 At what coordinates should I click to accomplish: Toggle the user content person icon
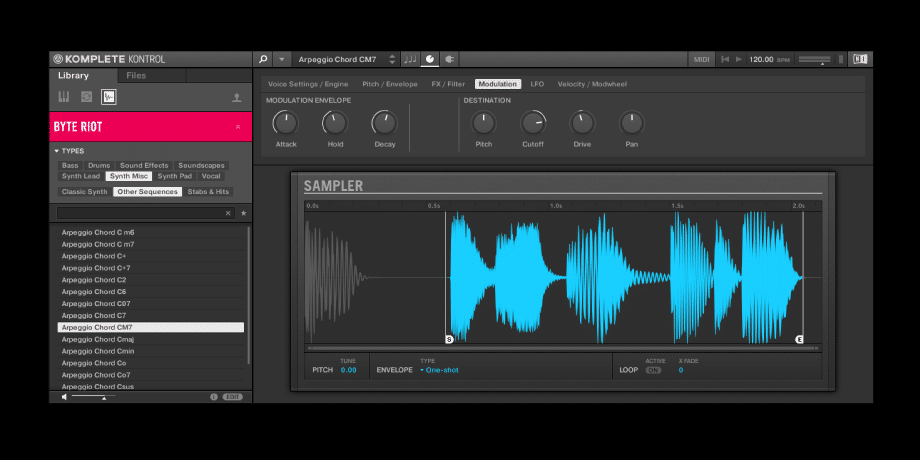(236, 97)
